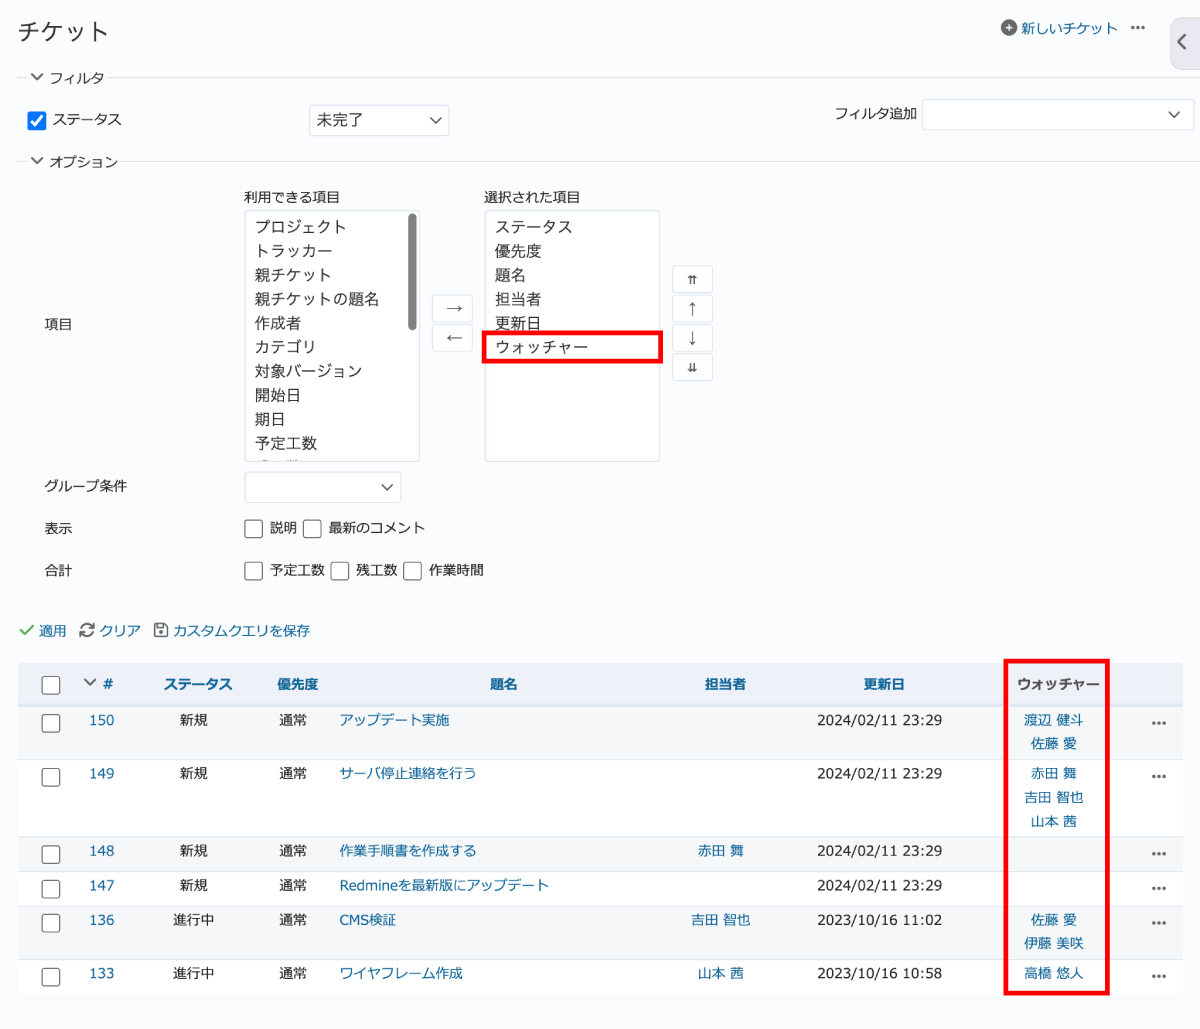Open the top-right ellipsis actions menu
The width and height of the screenshot is (1200, 1029).
(x=1137, y=28)
